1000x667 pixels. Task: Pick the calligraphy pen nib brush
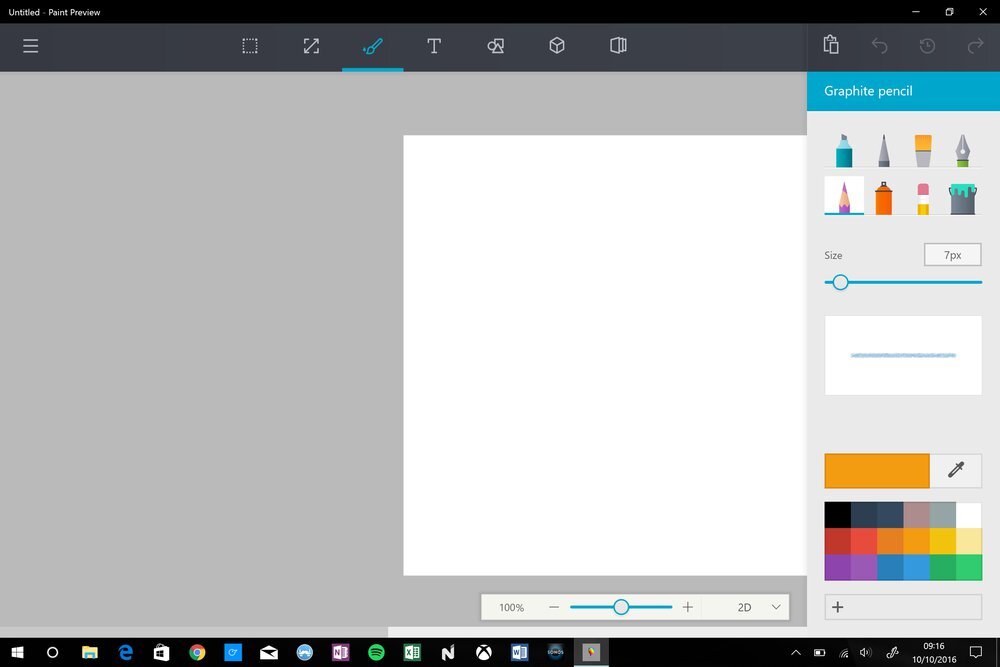[x=962, y=150]
